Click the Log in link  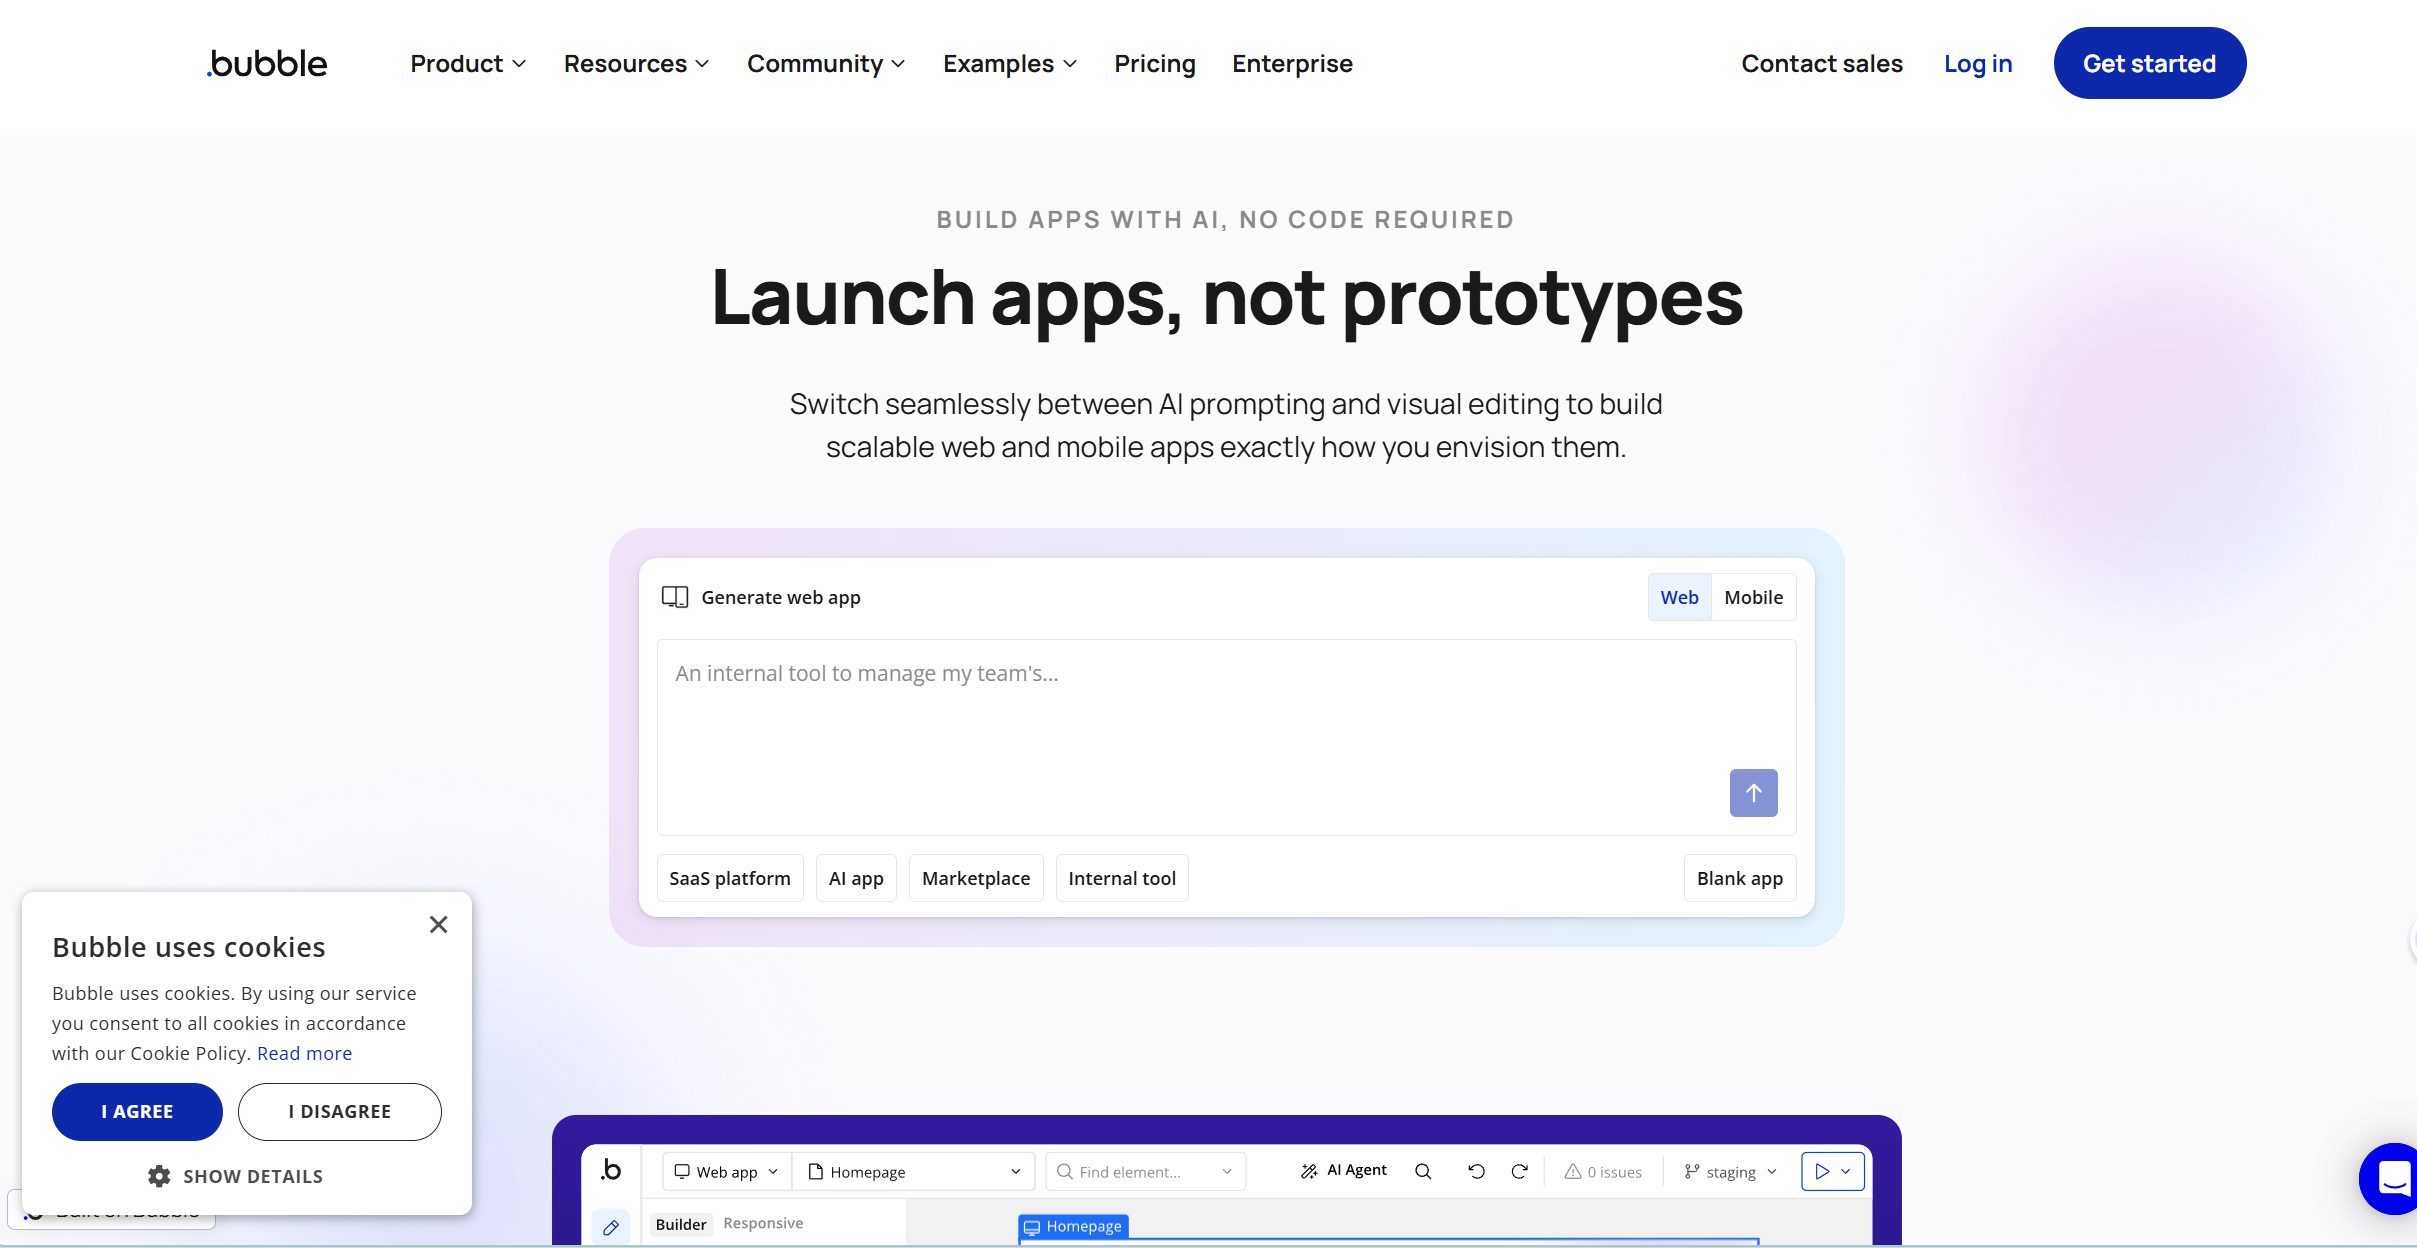(1978, 63)
